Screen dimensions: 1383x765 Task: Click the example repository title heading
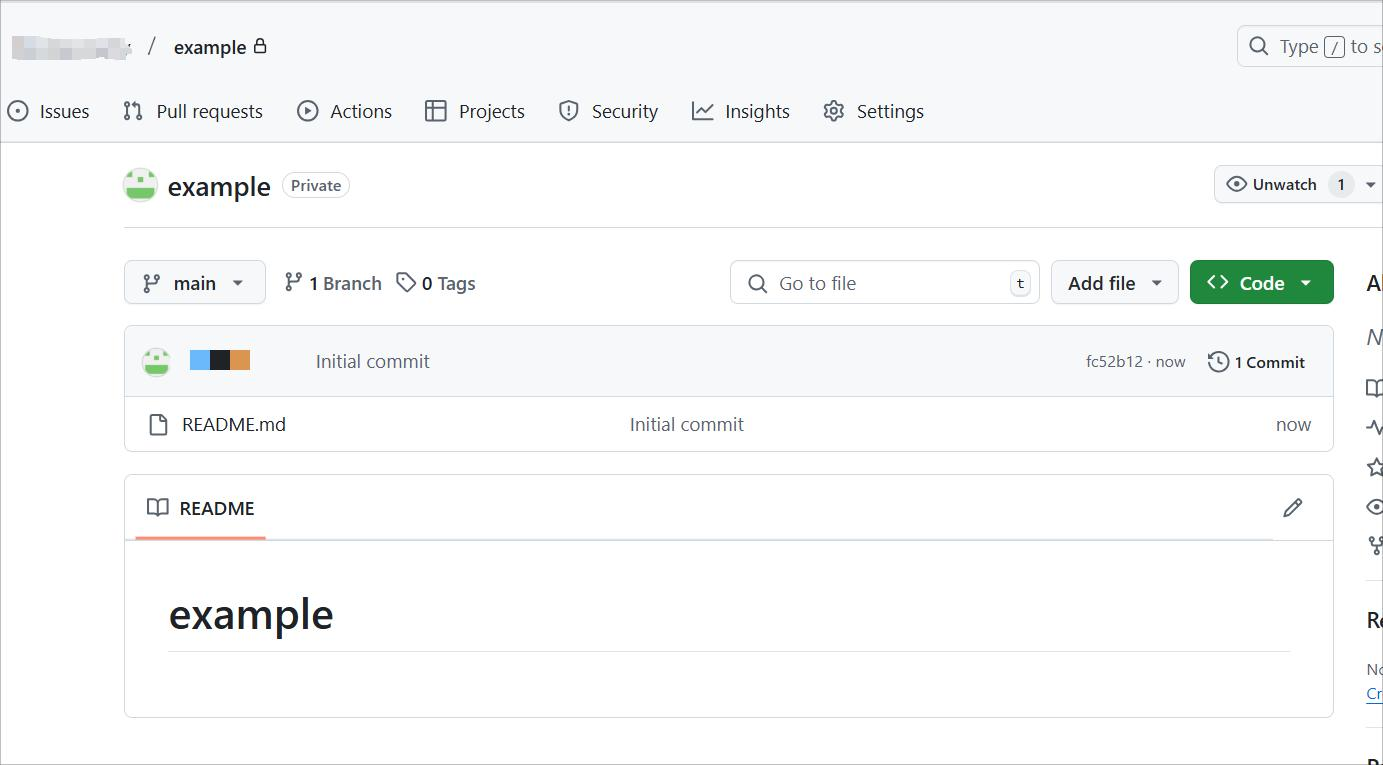(219, 187)
